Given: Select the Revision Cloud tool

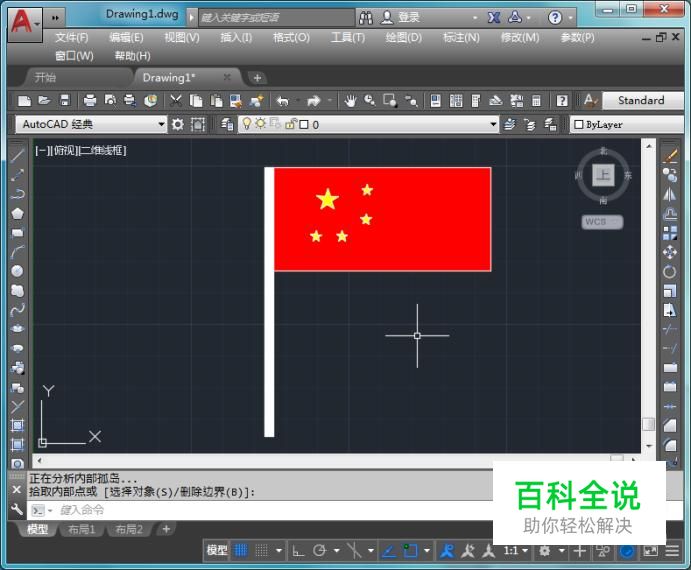Looking at the screenshot, I should (x=17, y=290).
